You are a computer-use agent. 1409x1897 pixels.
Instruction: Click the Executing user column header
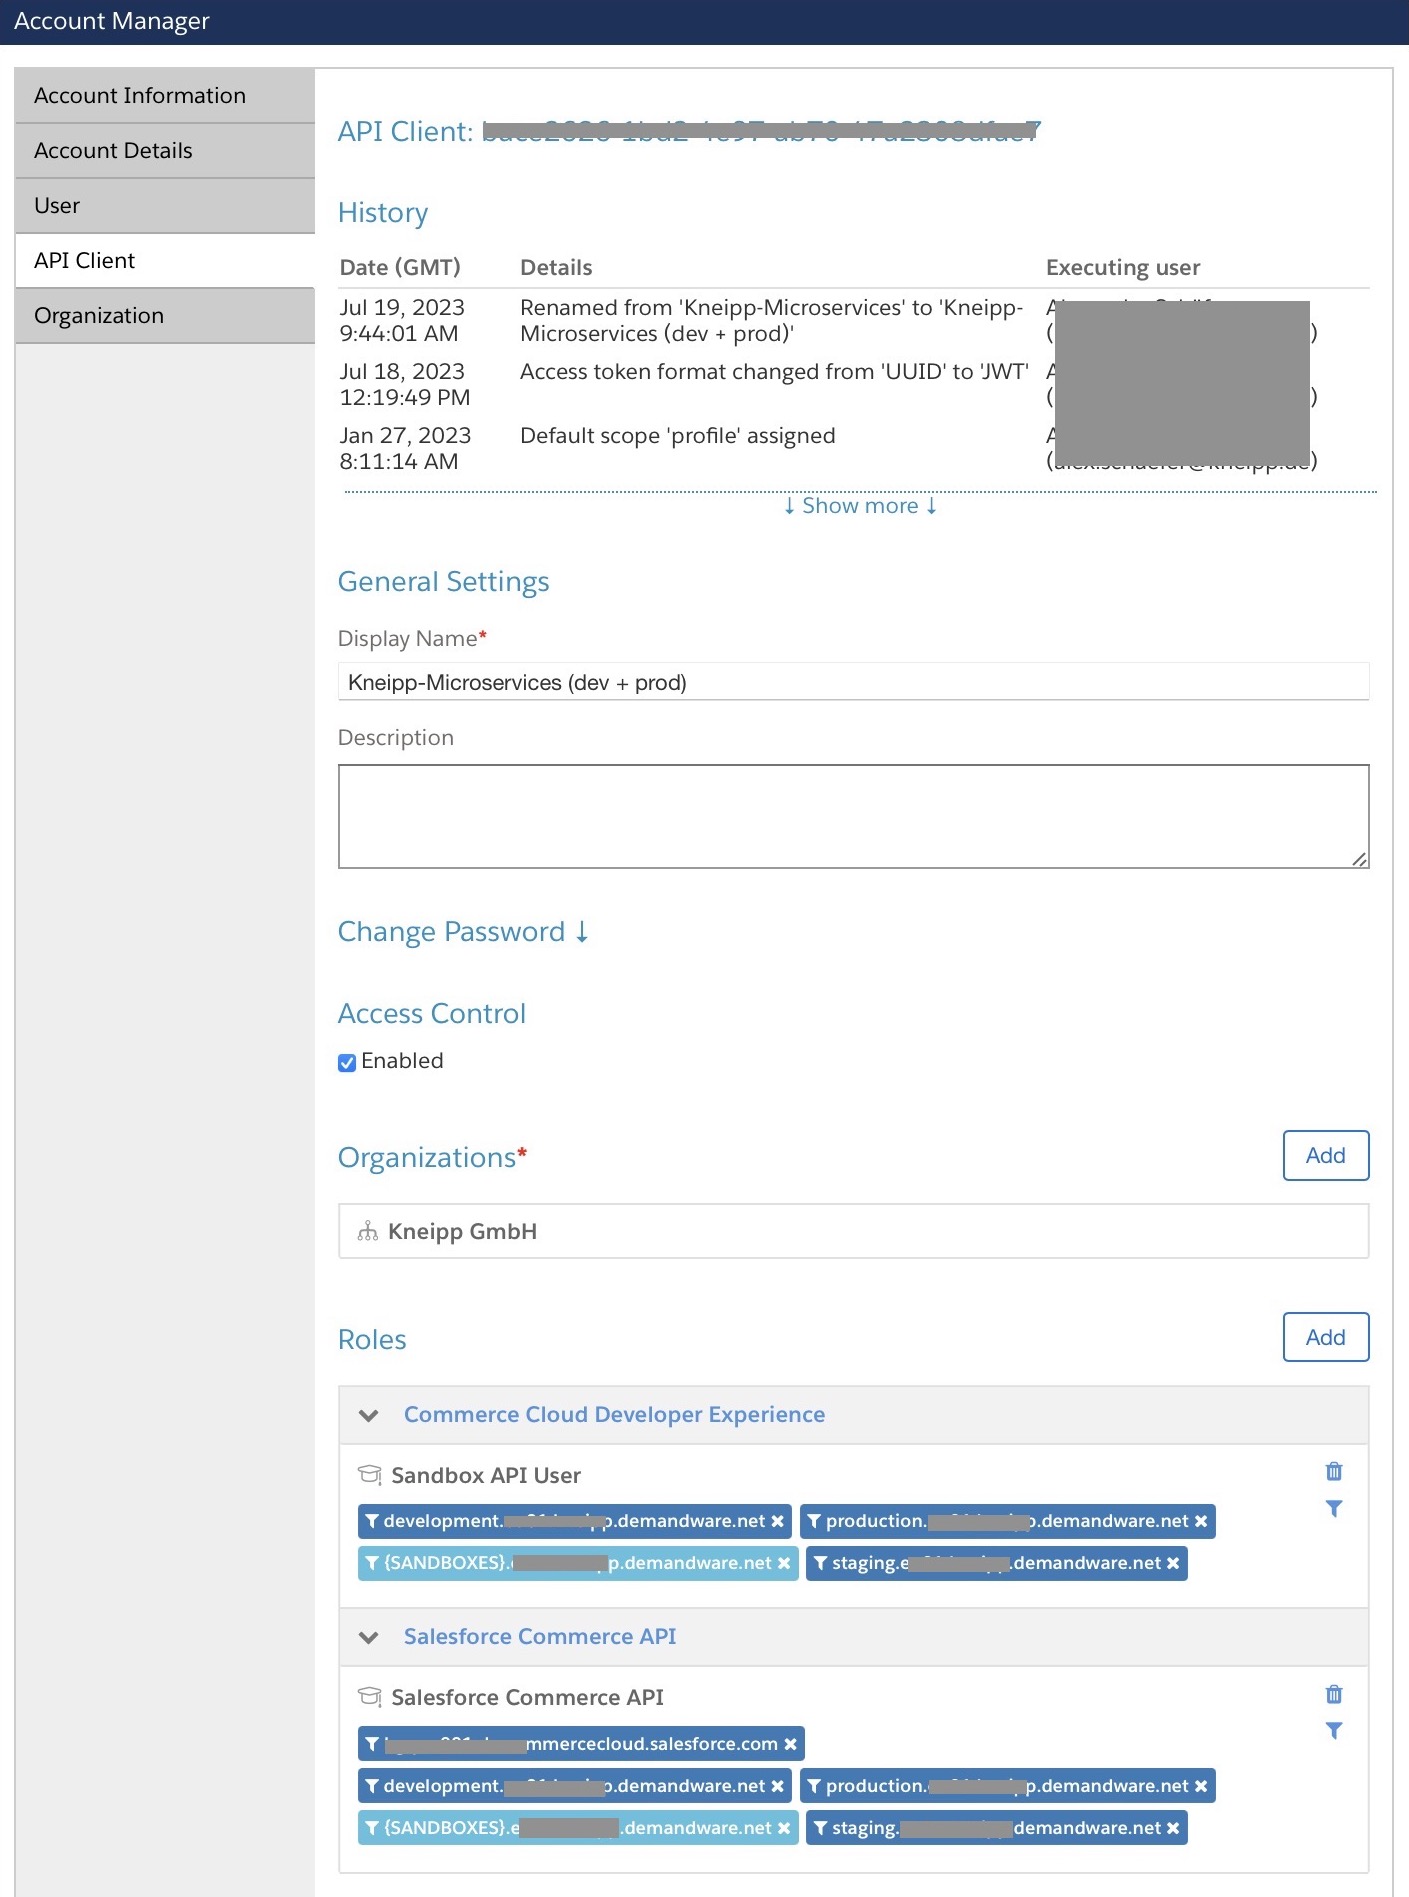pos(1123,267)
